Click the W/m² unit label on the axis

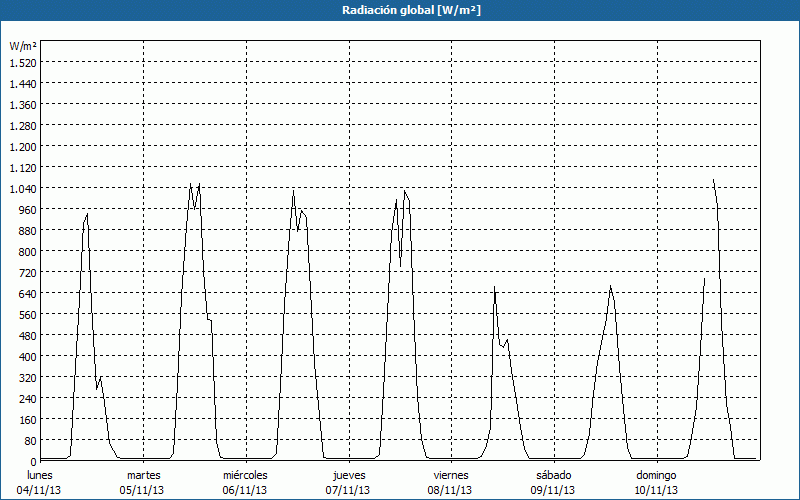click(23, 46)
